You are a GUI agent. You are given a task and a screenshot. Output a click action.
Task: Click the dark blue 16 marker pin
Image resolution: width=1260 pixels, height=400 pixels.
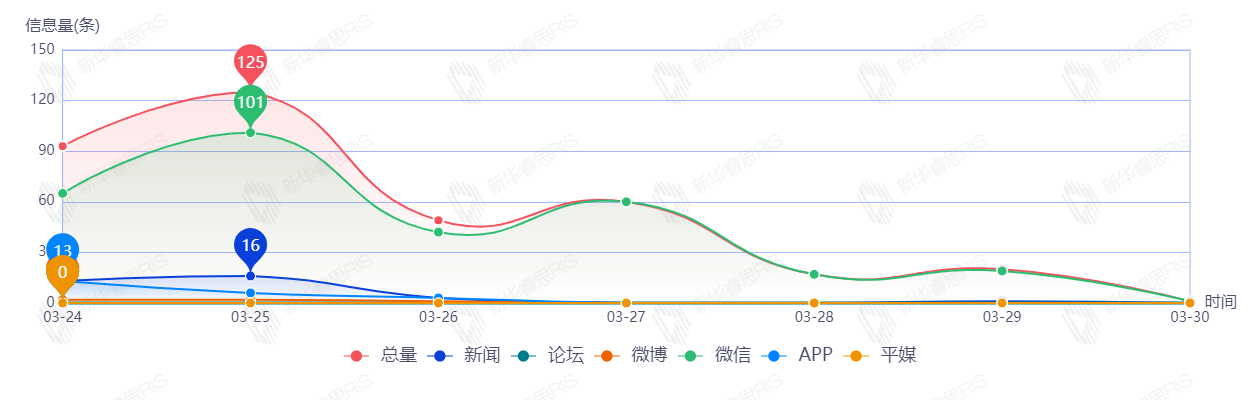(250, 245)
